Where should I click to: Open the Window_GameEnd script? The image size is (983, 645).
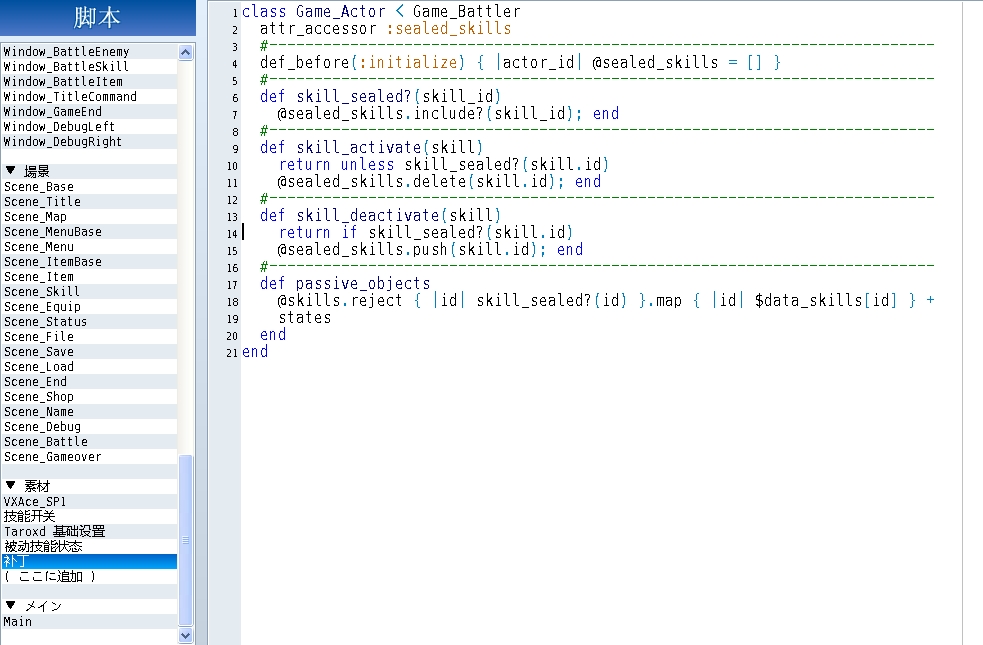tap(90, 112)
